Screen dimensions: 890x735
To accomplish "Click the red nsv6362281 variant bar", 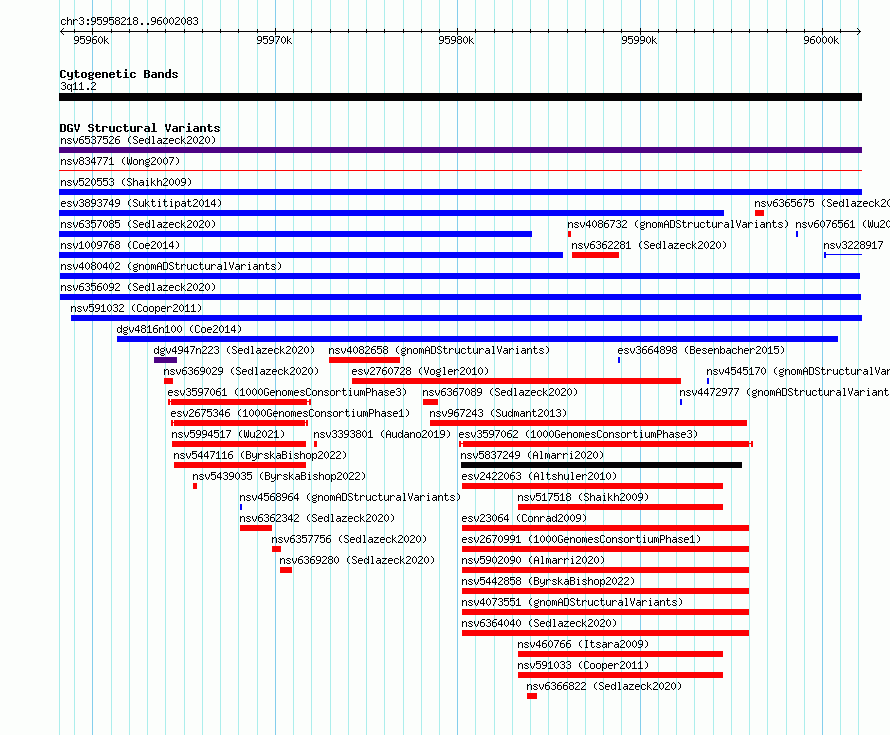I will [x=595, y=255].
